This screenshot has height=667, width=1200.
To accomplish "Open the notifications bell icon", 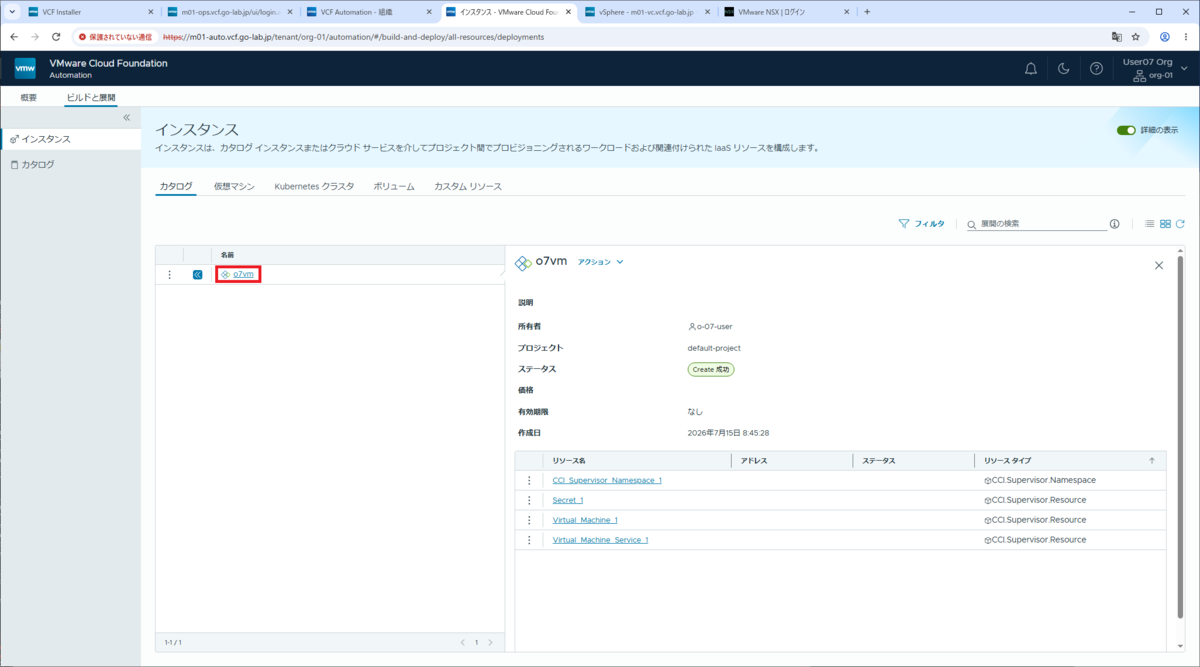I will point(1031,68).
